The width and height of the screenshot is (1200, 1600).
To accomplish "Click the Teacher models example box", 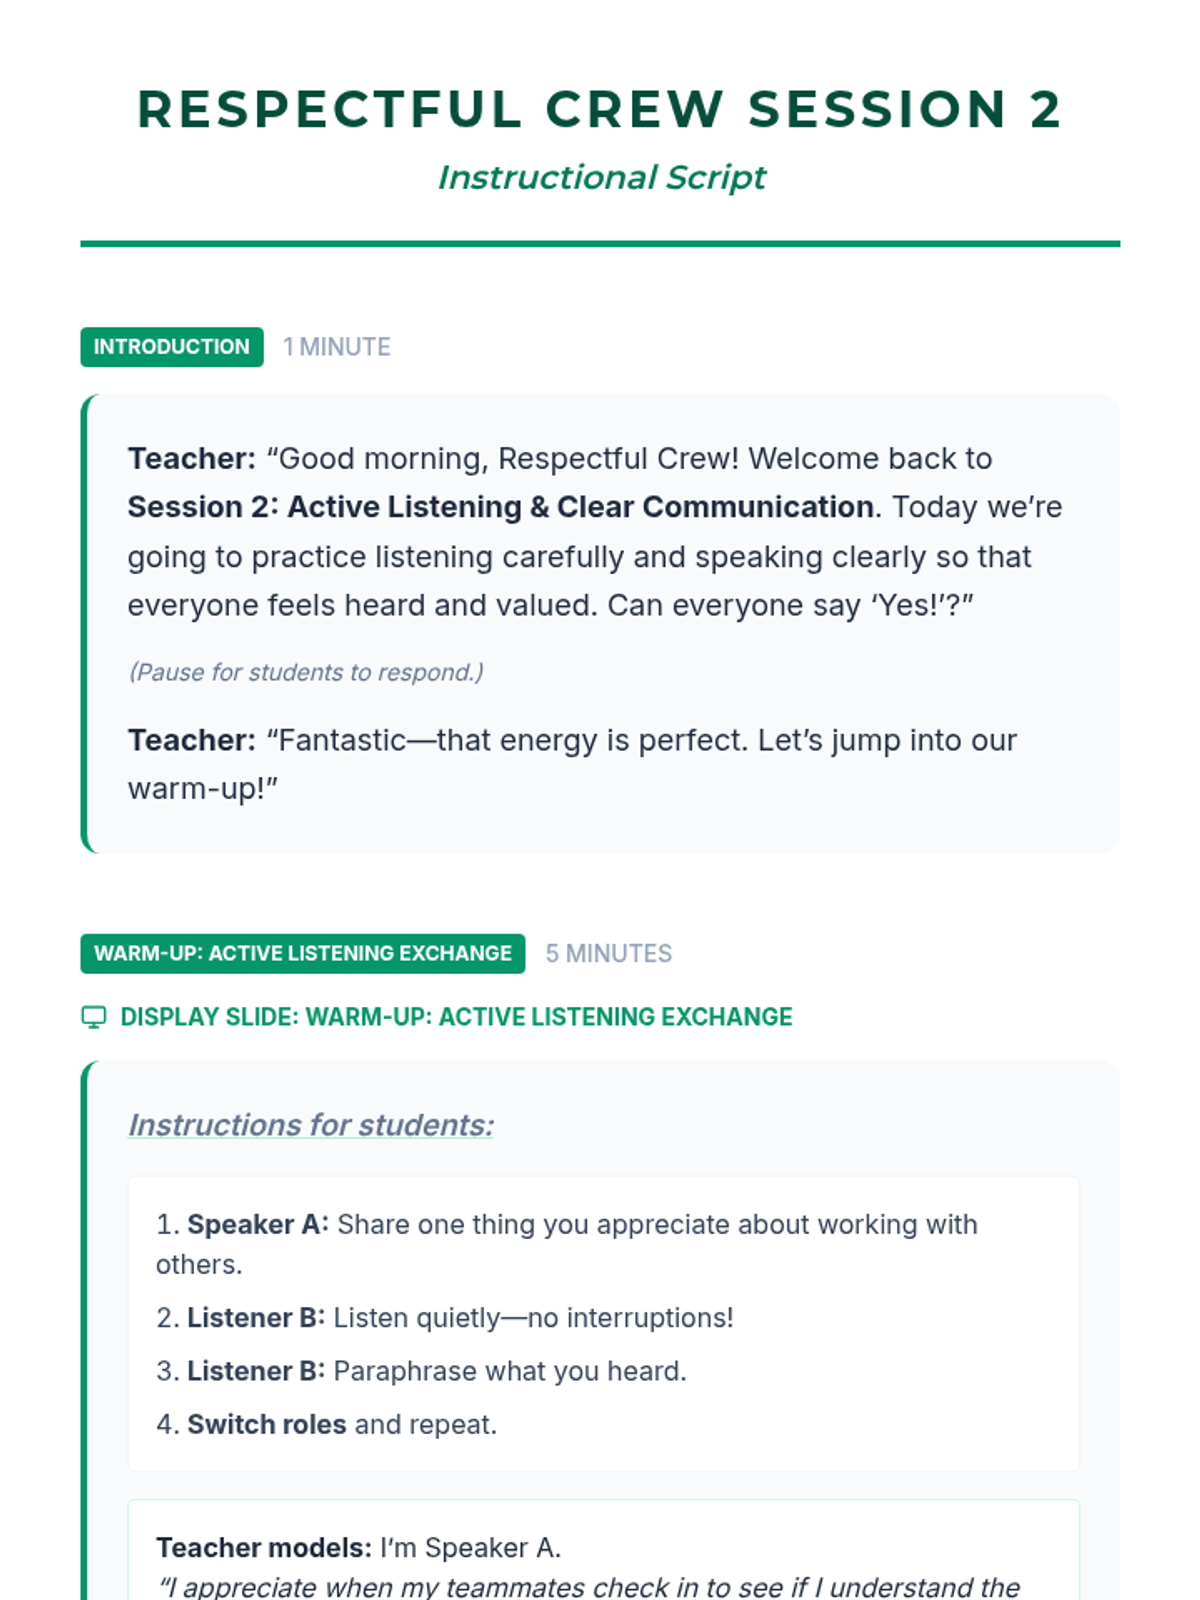I will coord(604,1550).
